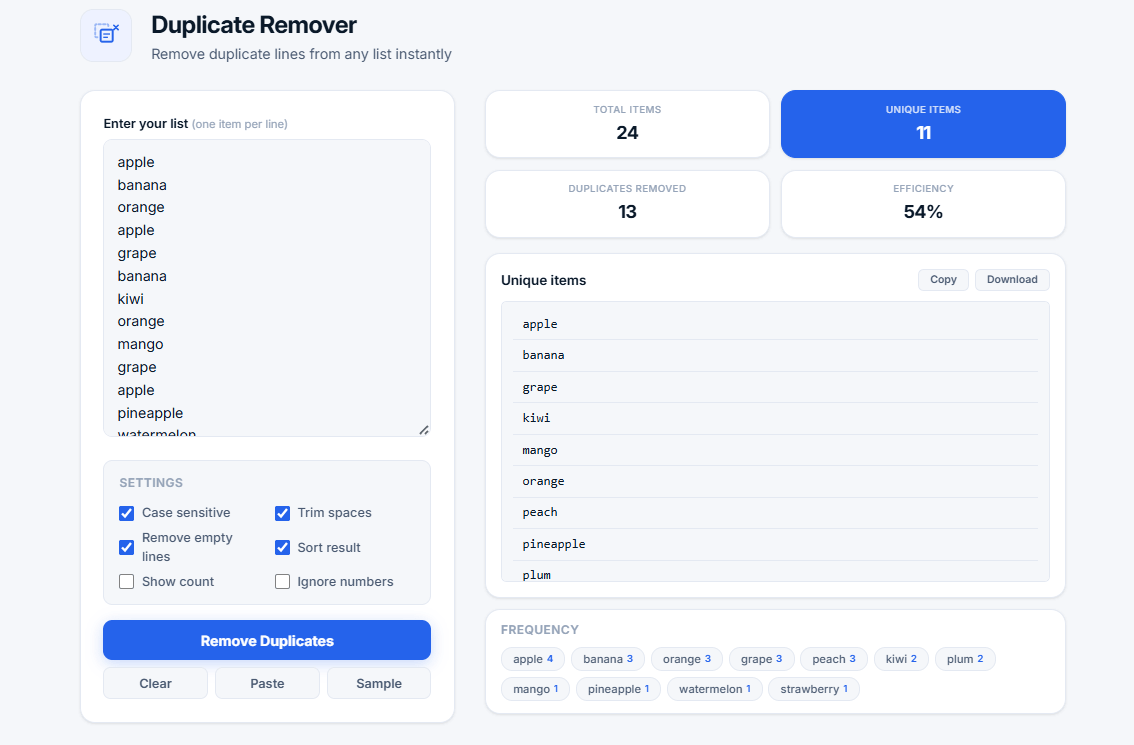The width and height of the screenshot is (1134, 745).
Task: Click the SETTINGS section heading
Action: pyautogui.click(x=151, y=482)
